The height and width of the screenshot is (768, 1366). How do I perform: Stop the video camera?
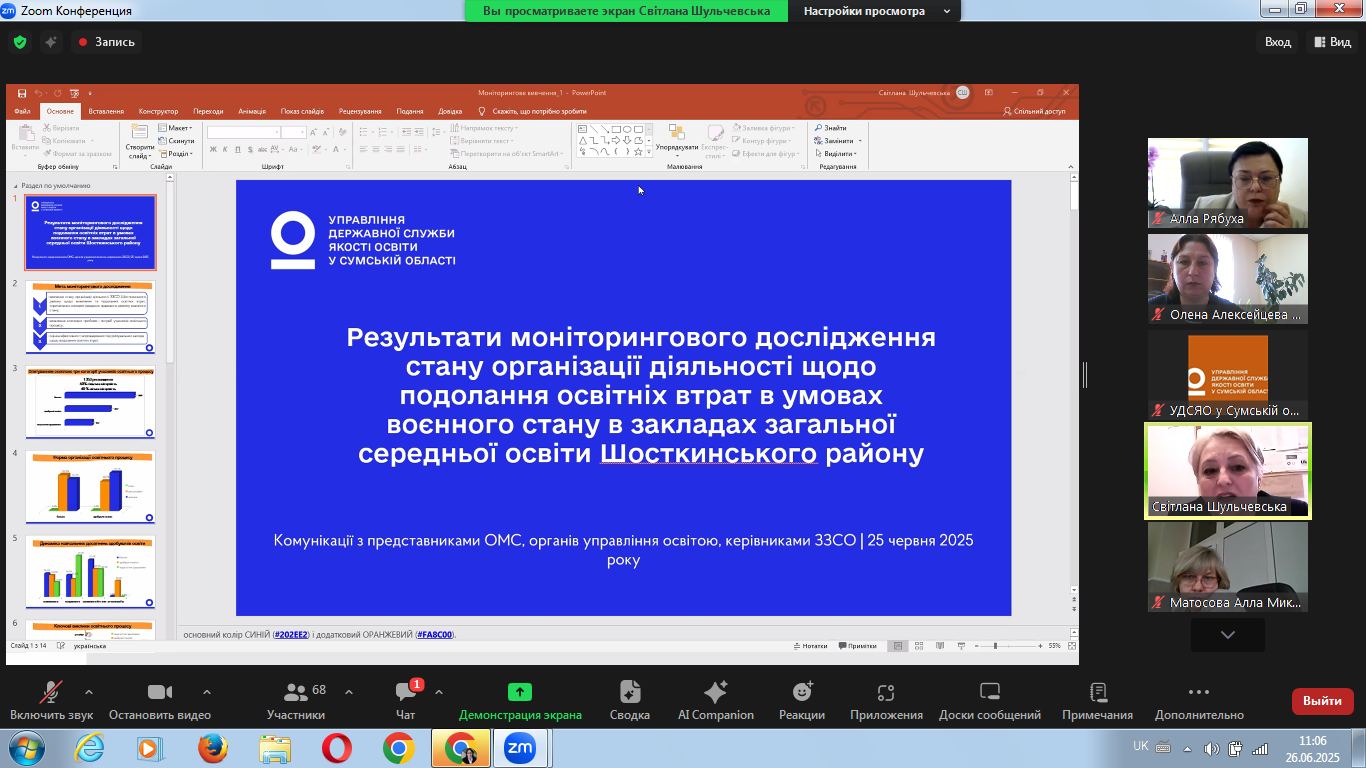click(160, 699)
